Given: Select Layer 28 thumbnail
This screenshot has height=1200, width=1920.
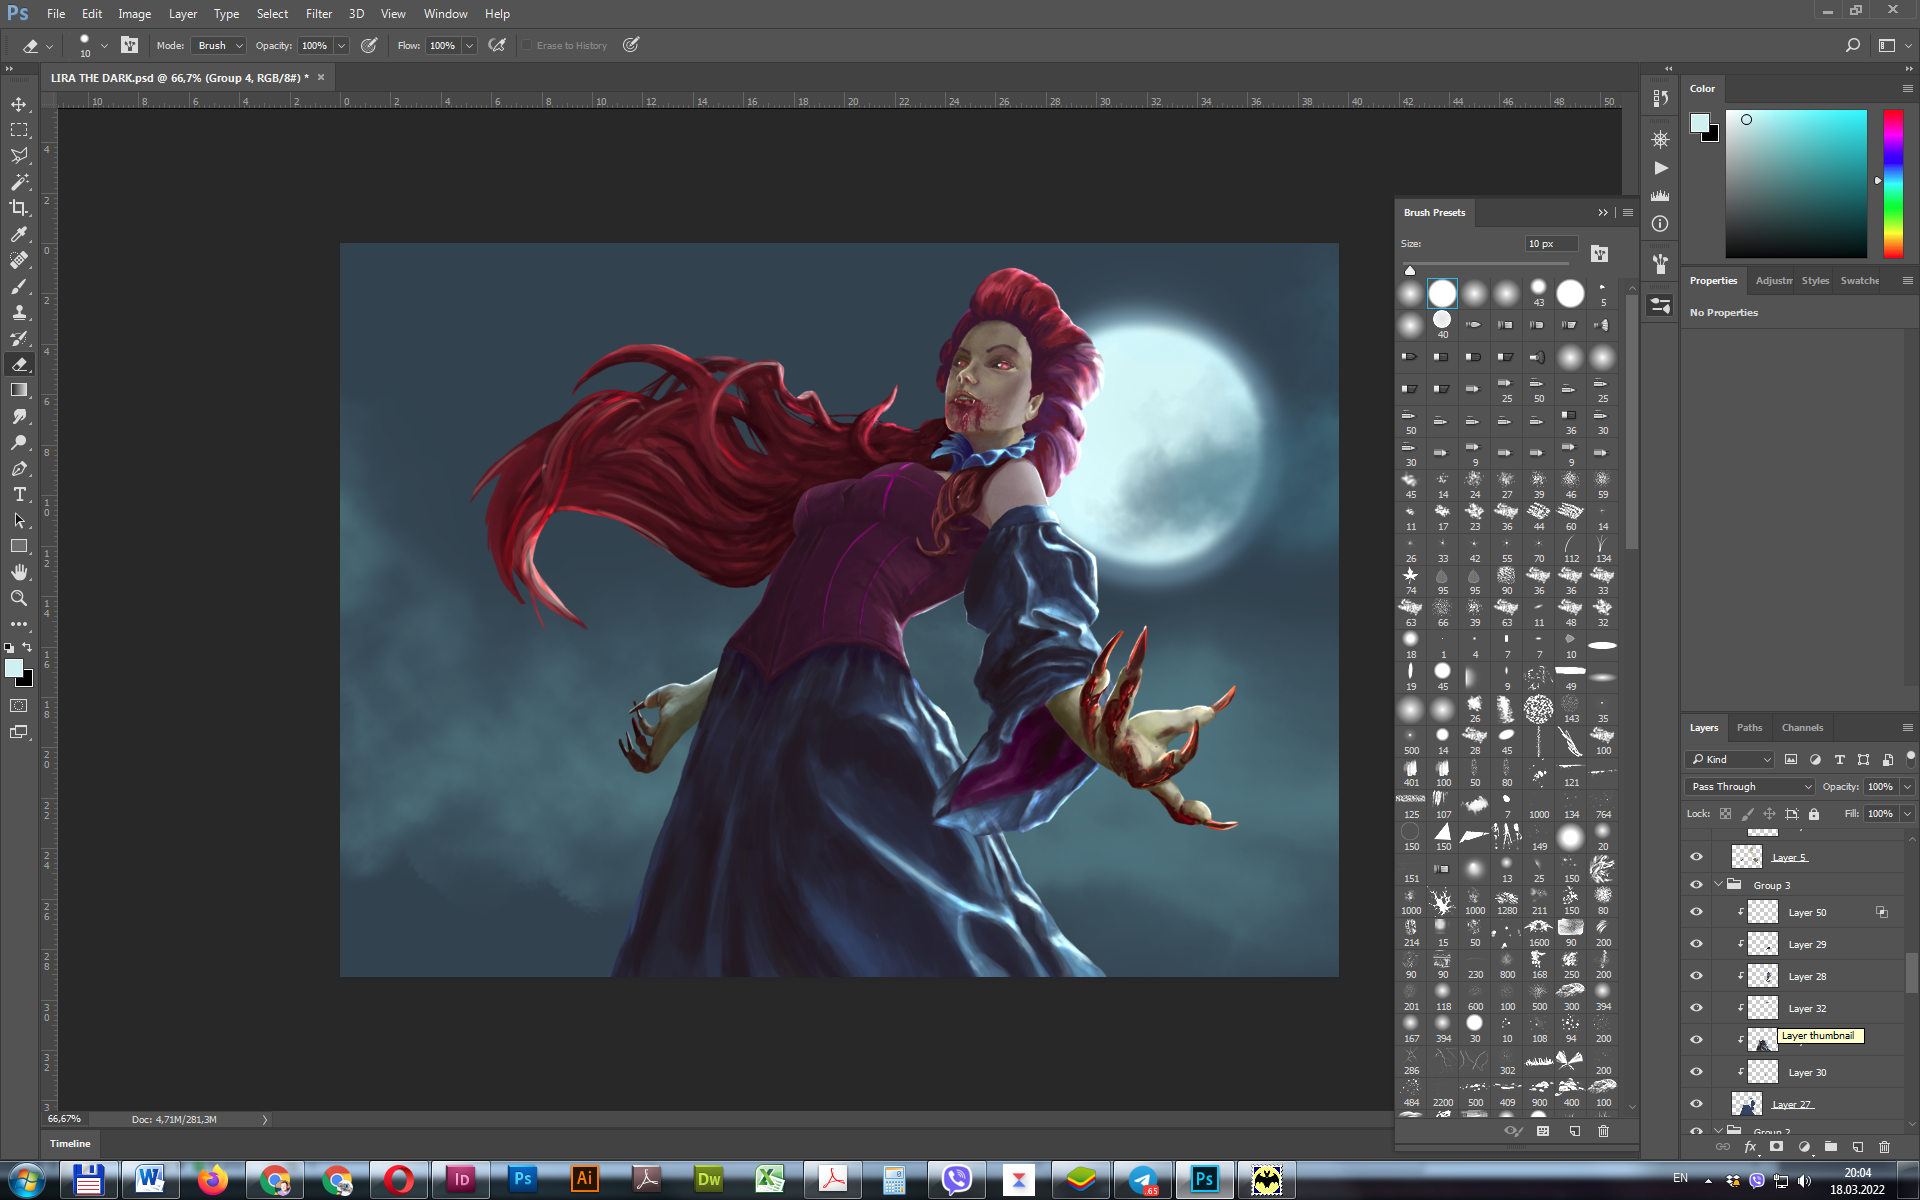Looking at the screenshot, I should coord(1762,976).
